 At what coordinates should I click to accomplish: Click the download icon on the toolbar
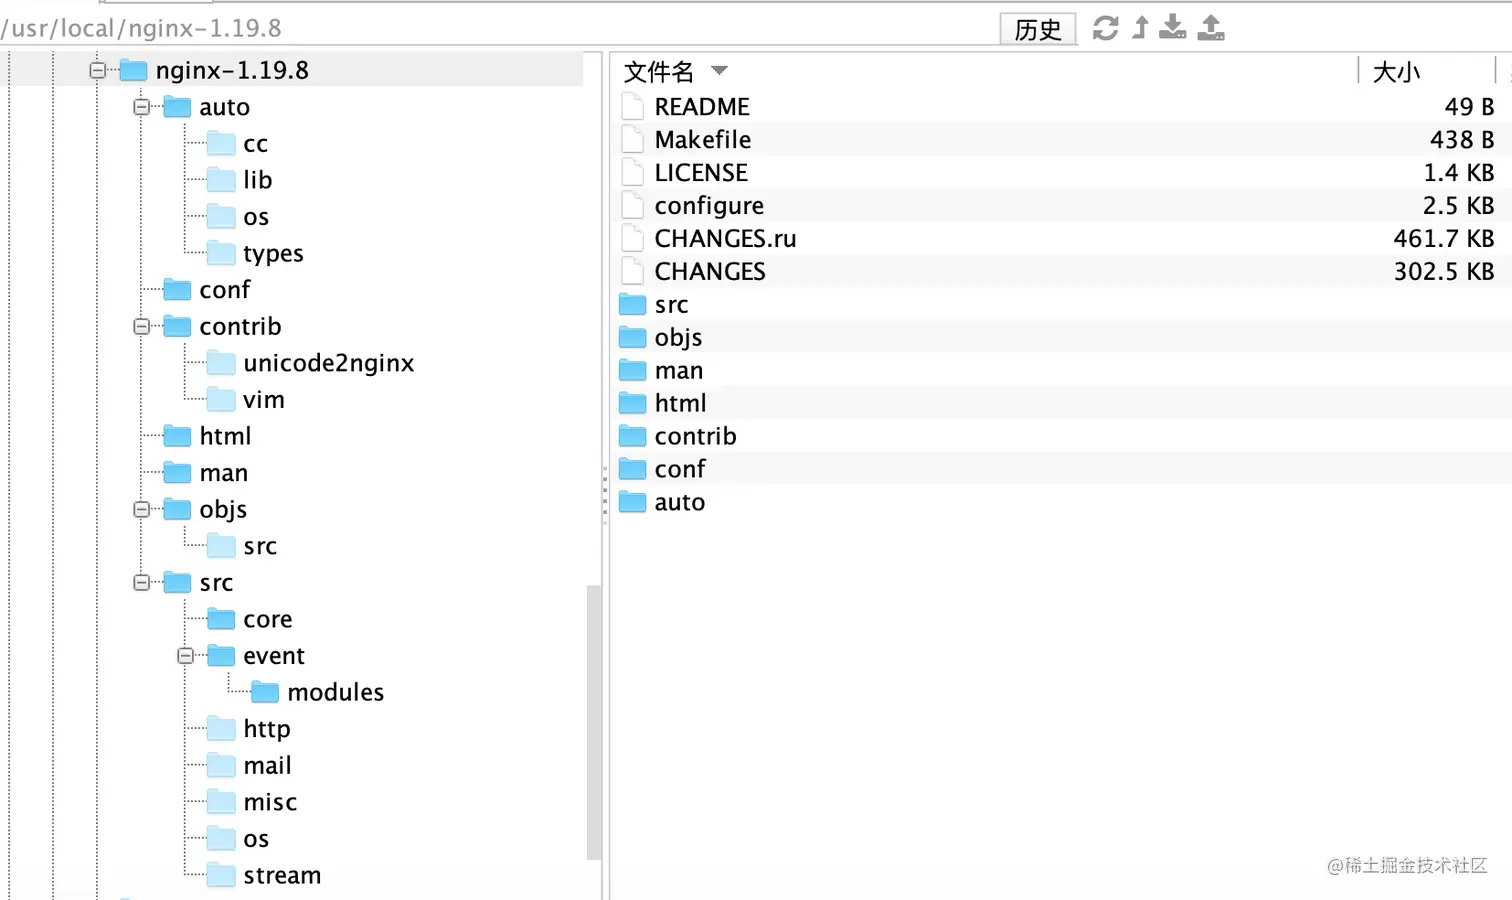pos(1172,28)
